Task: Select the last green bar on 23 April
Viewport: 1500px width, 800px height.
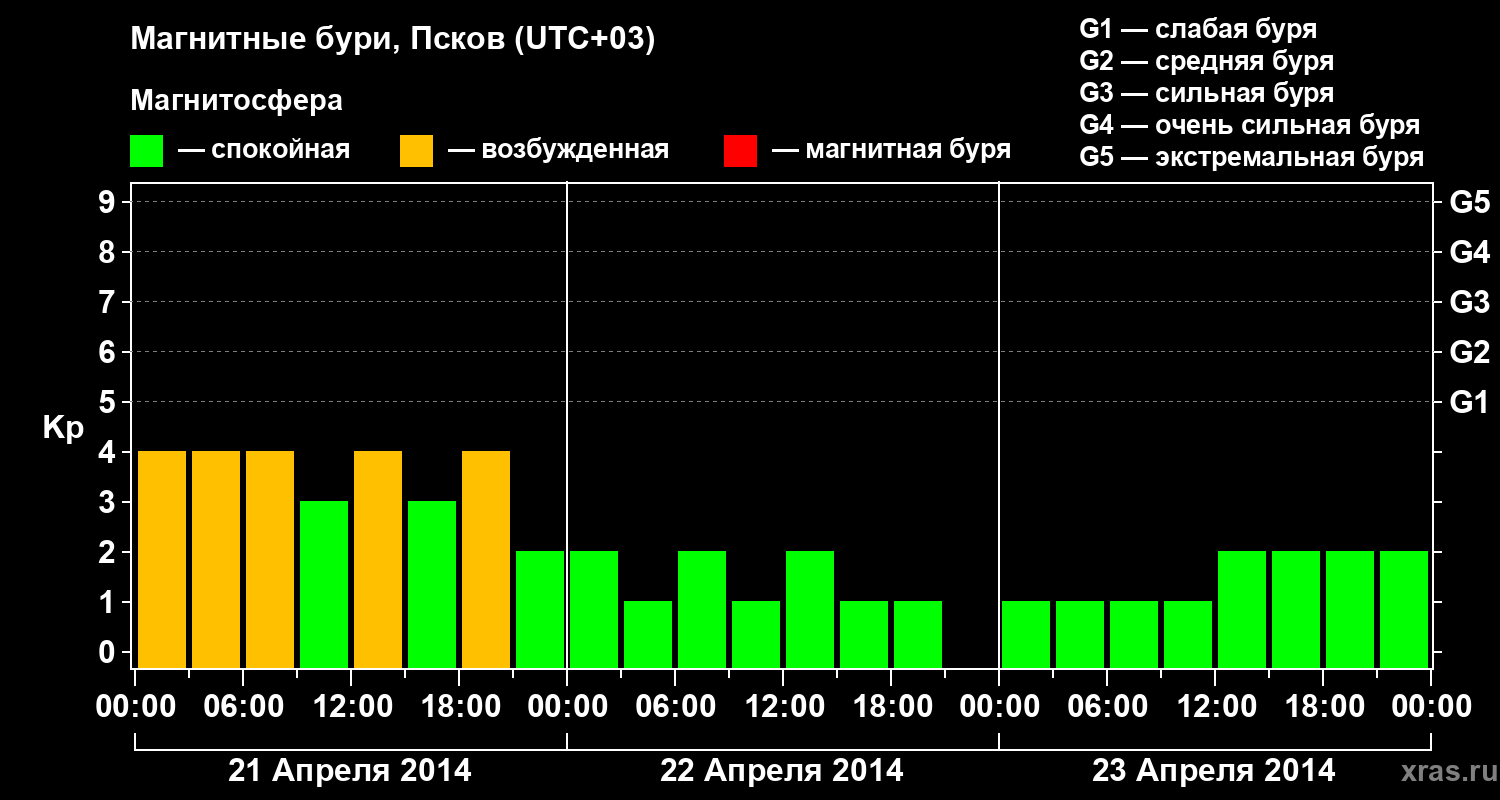Action: point(1404,609)
